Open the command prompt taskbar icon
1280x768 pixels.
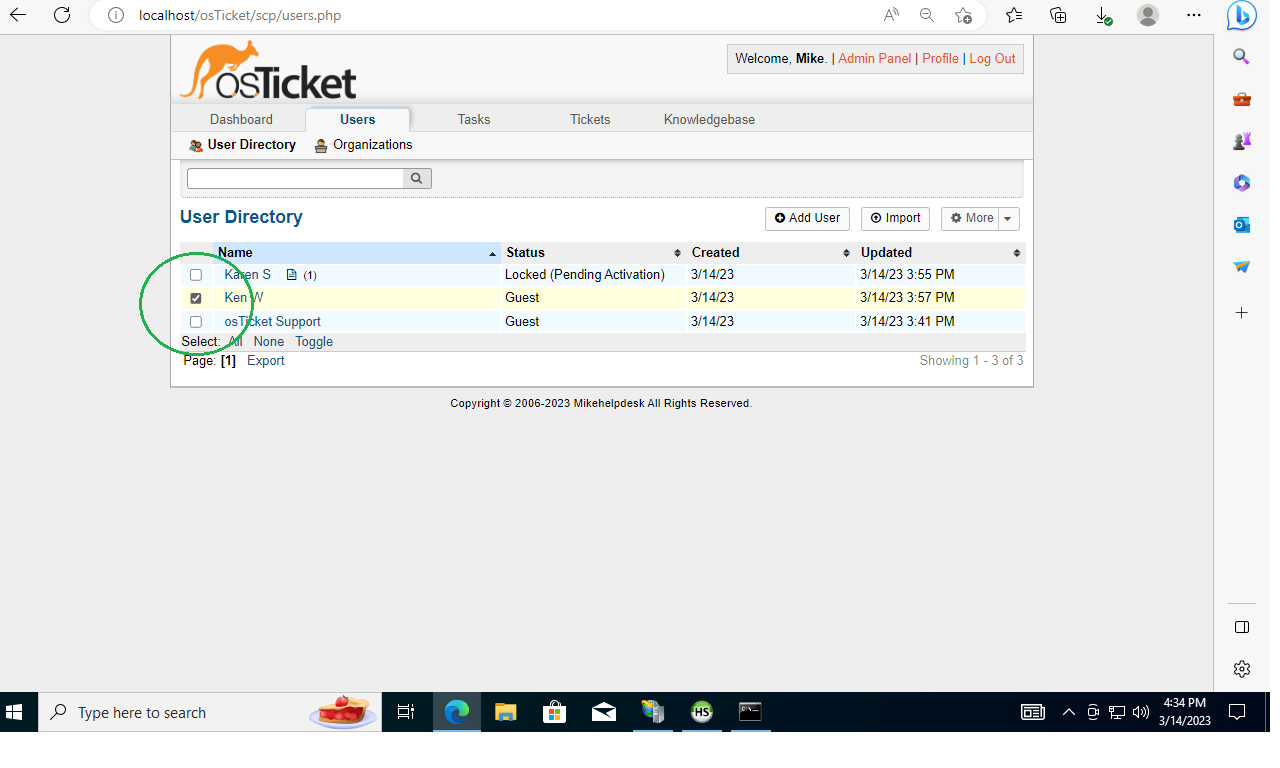tap(750, 712)
